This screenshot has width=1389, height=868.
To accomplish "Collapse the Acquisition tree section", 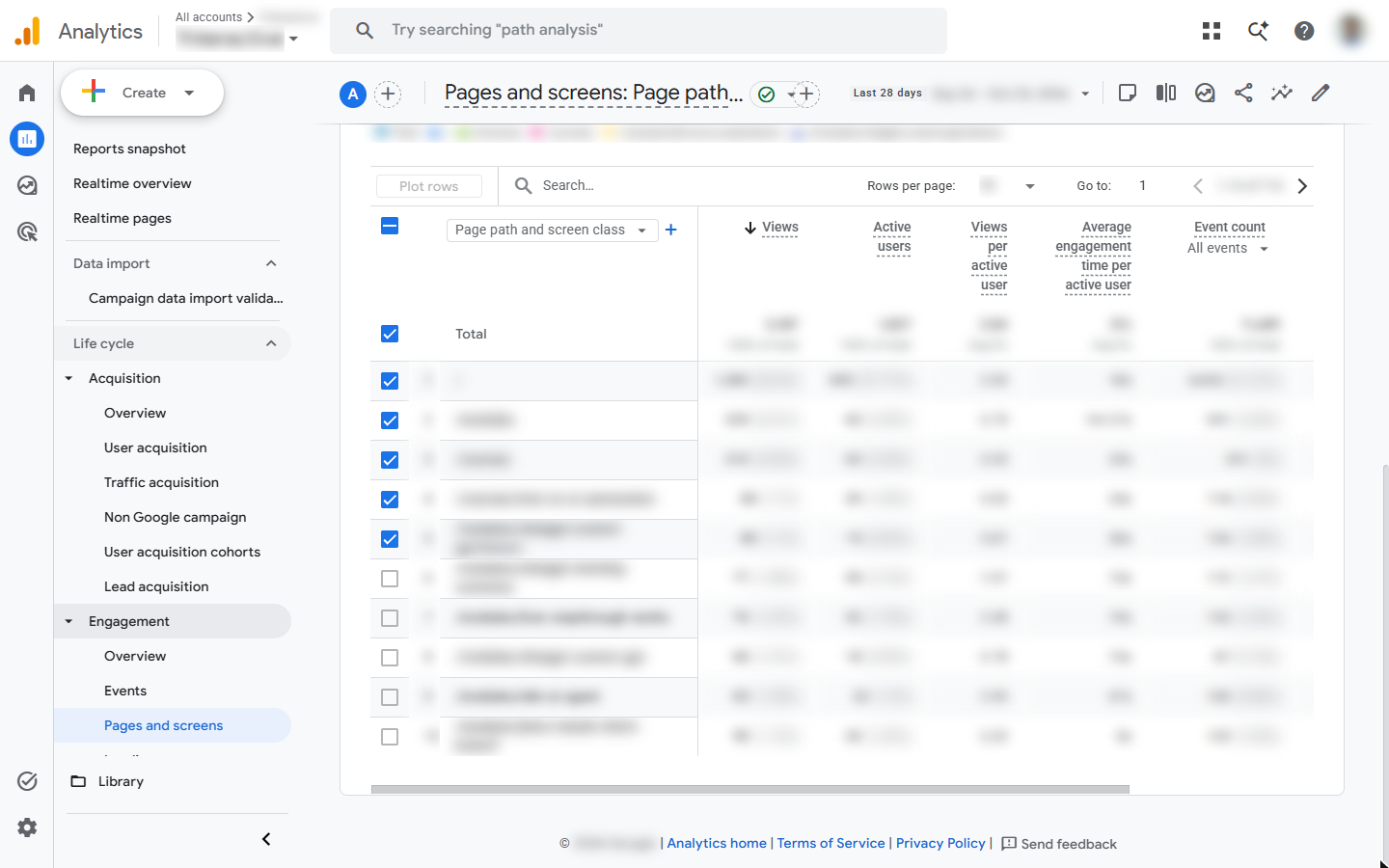I will click(69, 379).
